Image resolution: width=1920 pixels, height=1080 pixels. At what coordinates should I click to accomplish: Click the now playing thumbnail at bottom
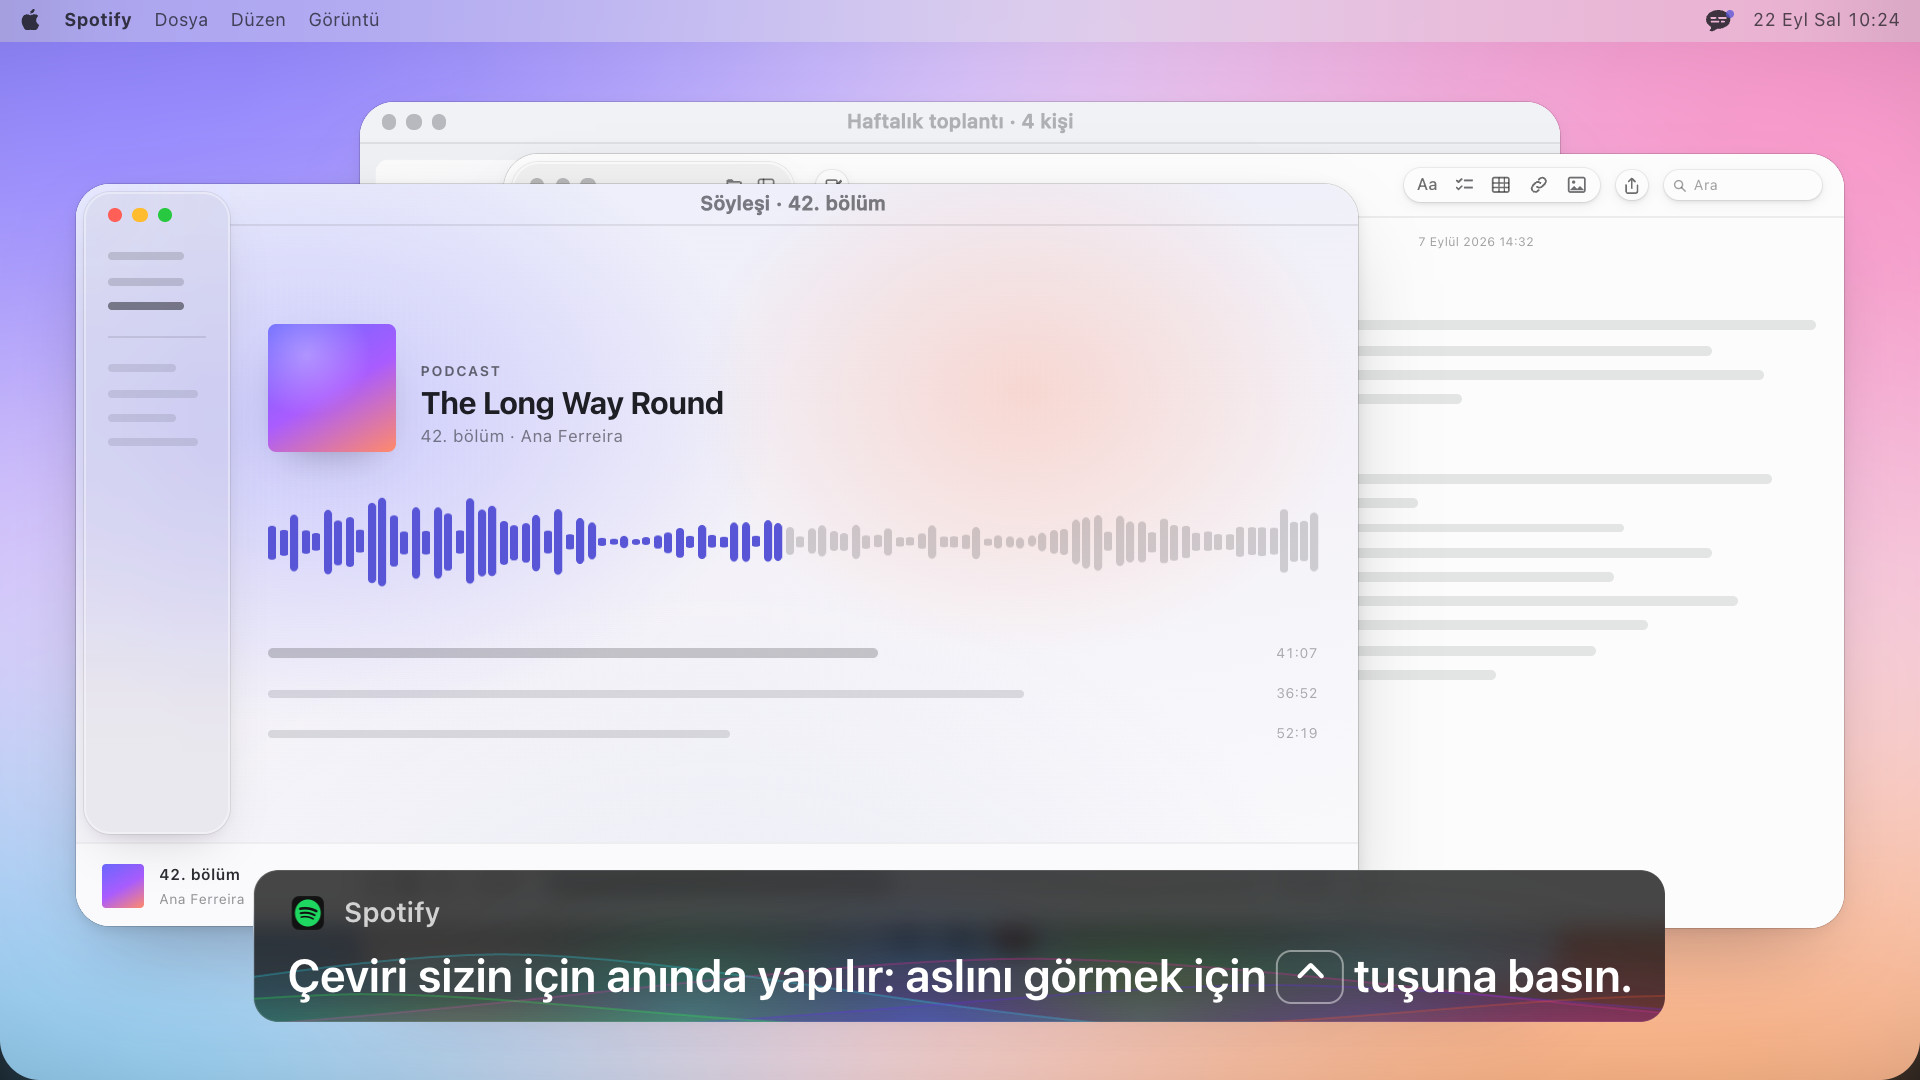[123, 886]
